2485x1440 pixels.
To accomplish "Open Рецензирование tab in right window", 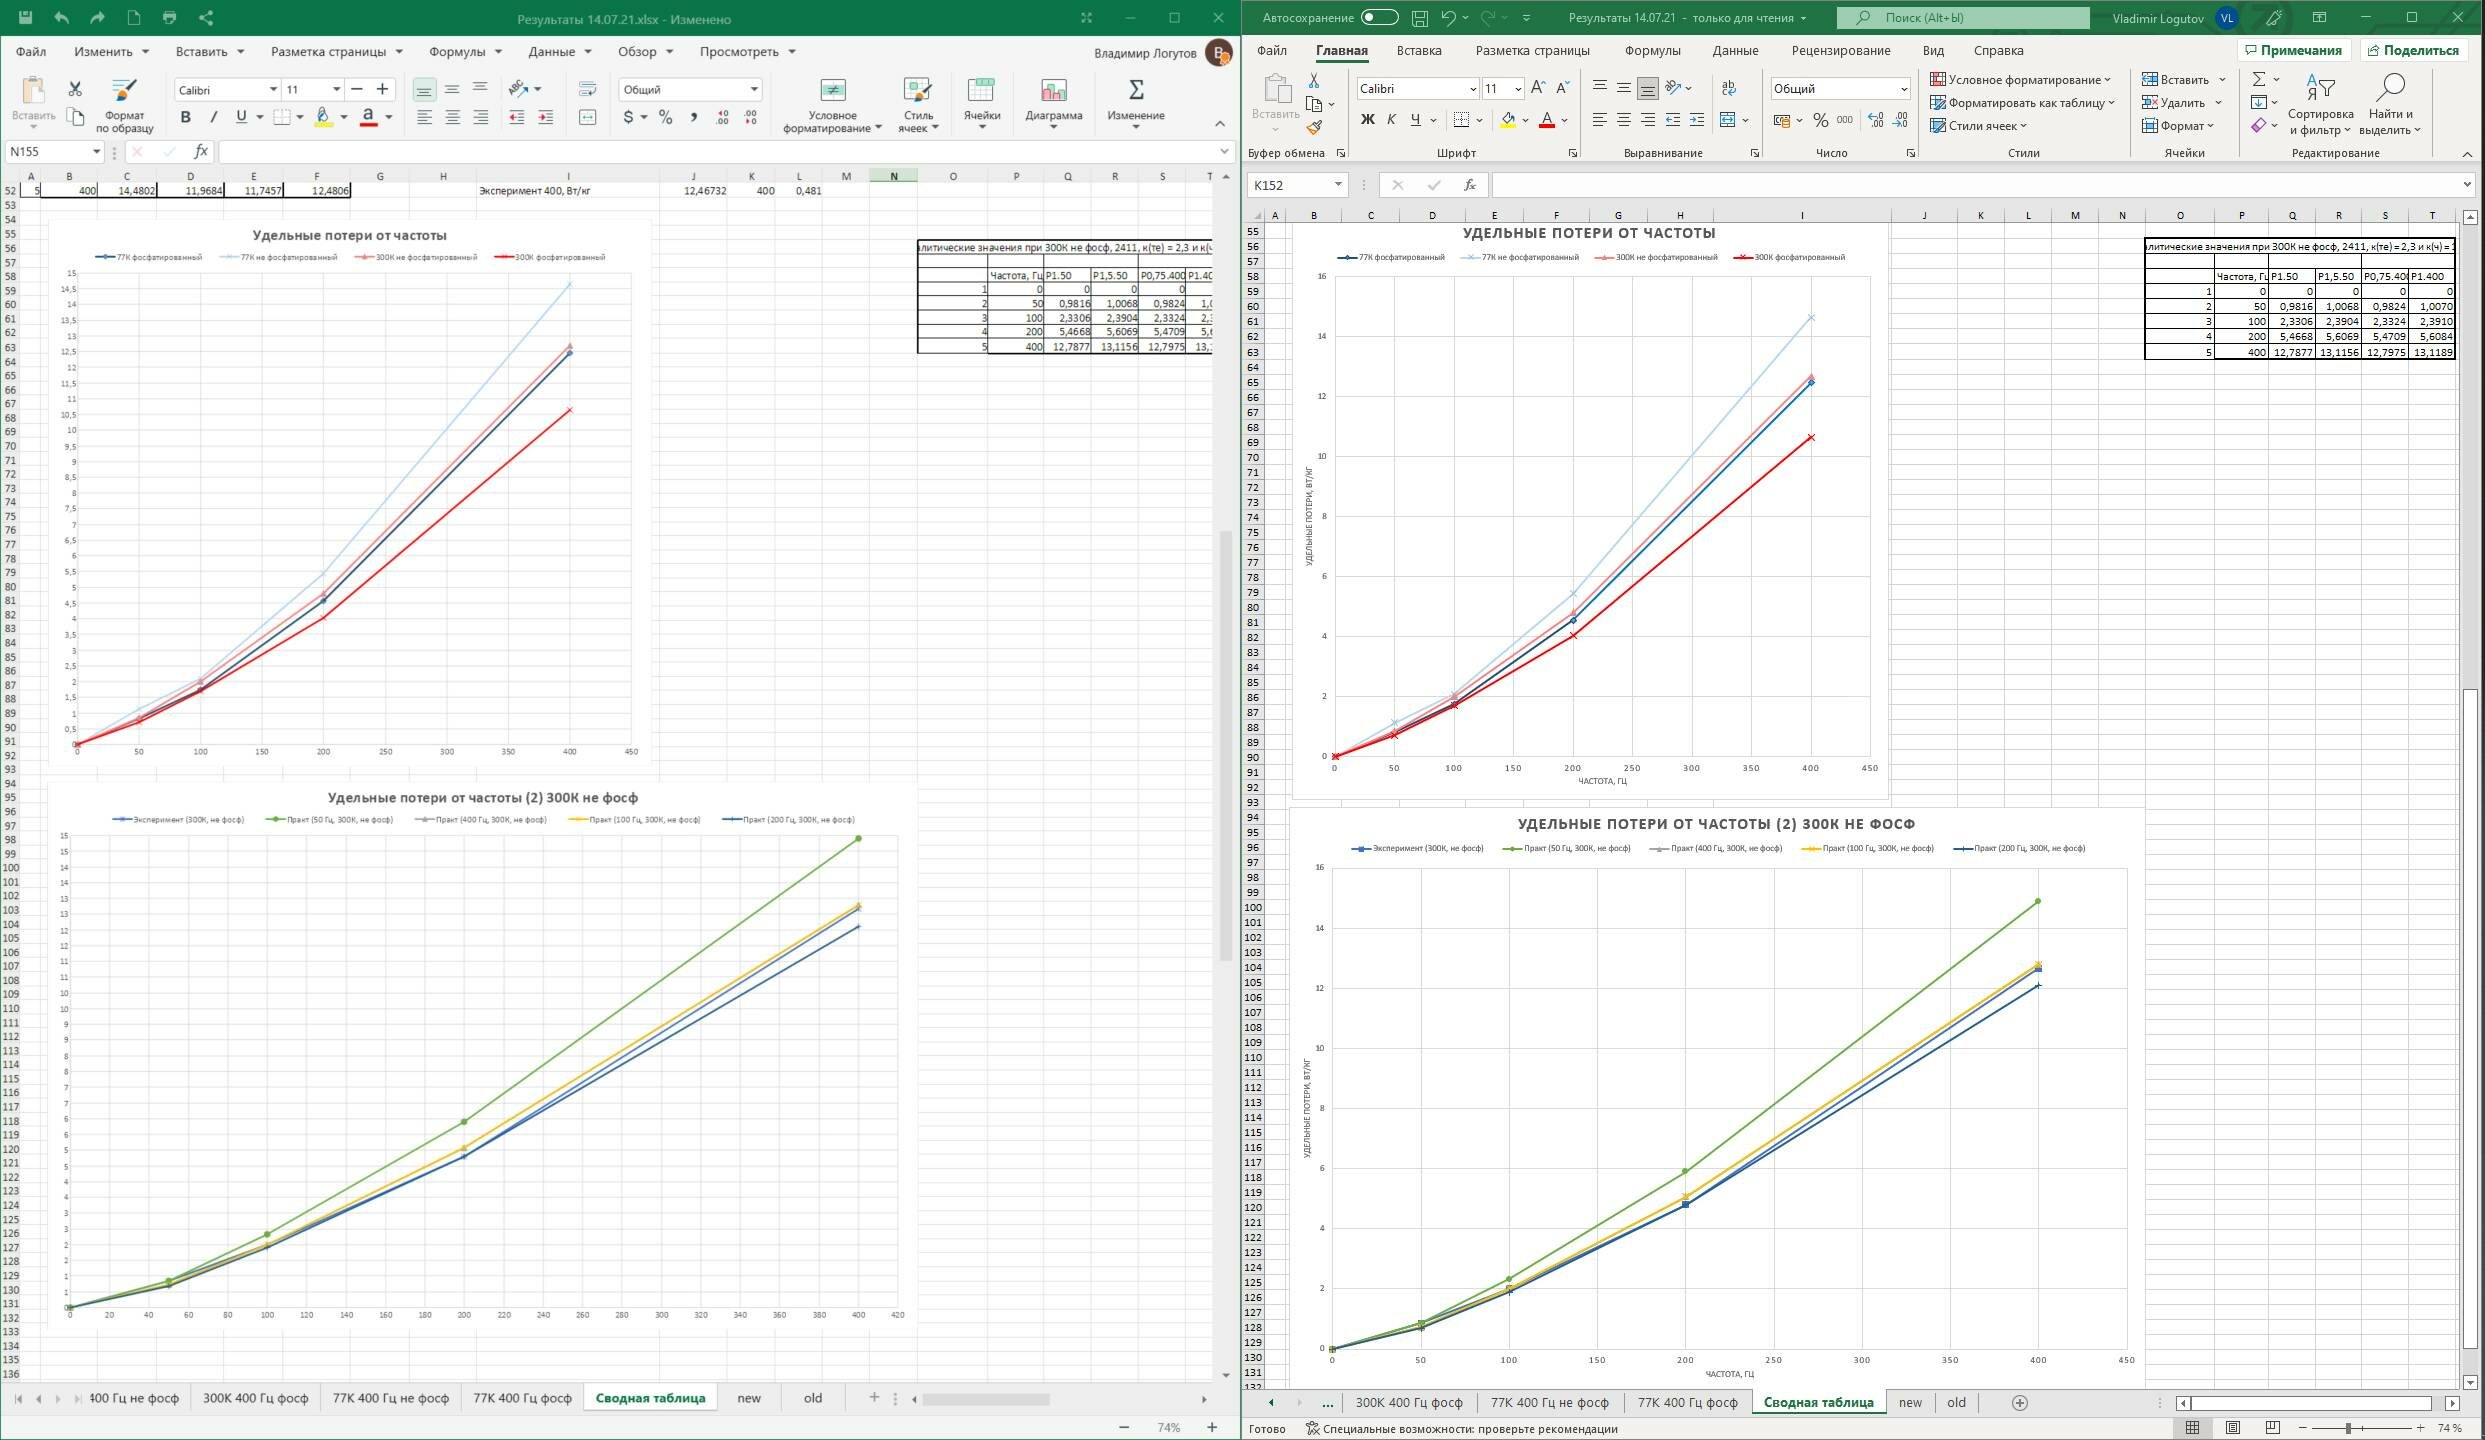I will (1840, 50).
